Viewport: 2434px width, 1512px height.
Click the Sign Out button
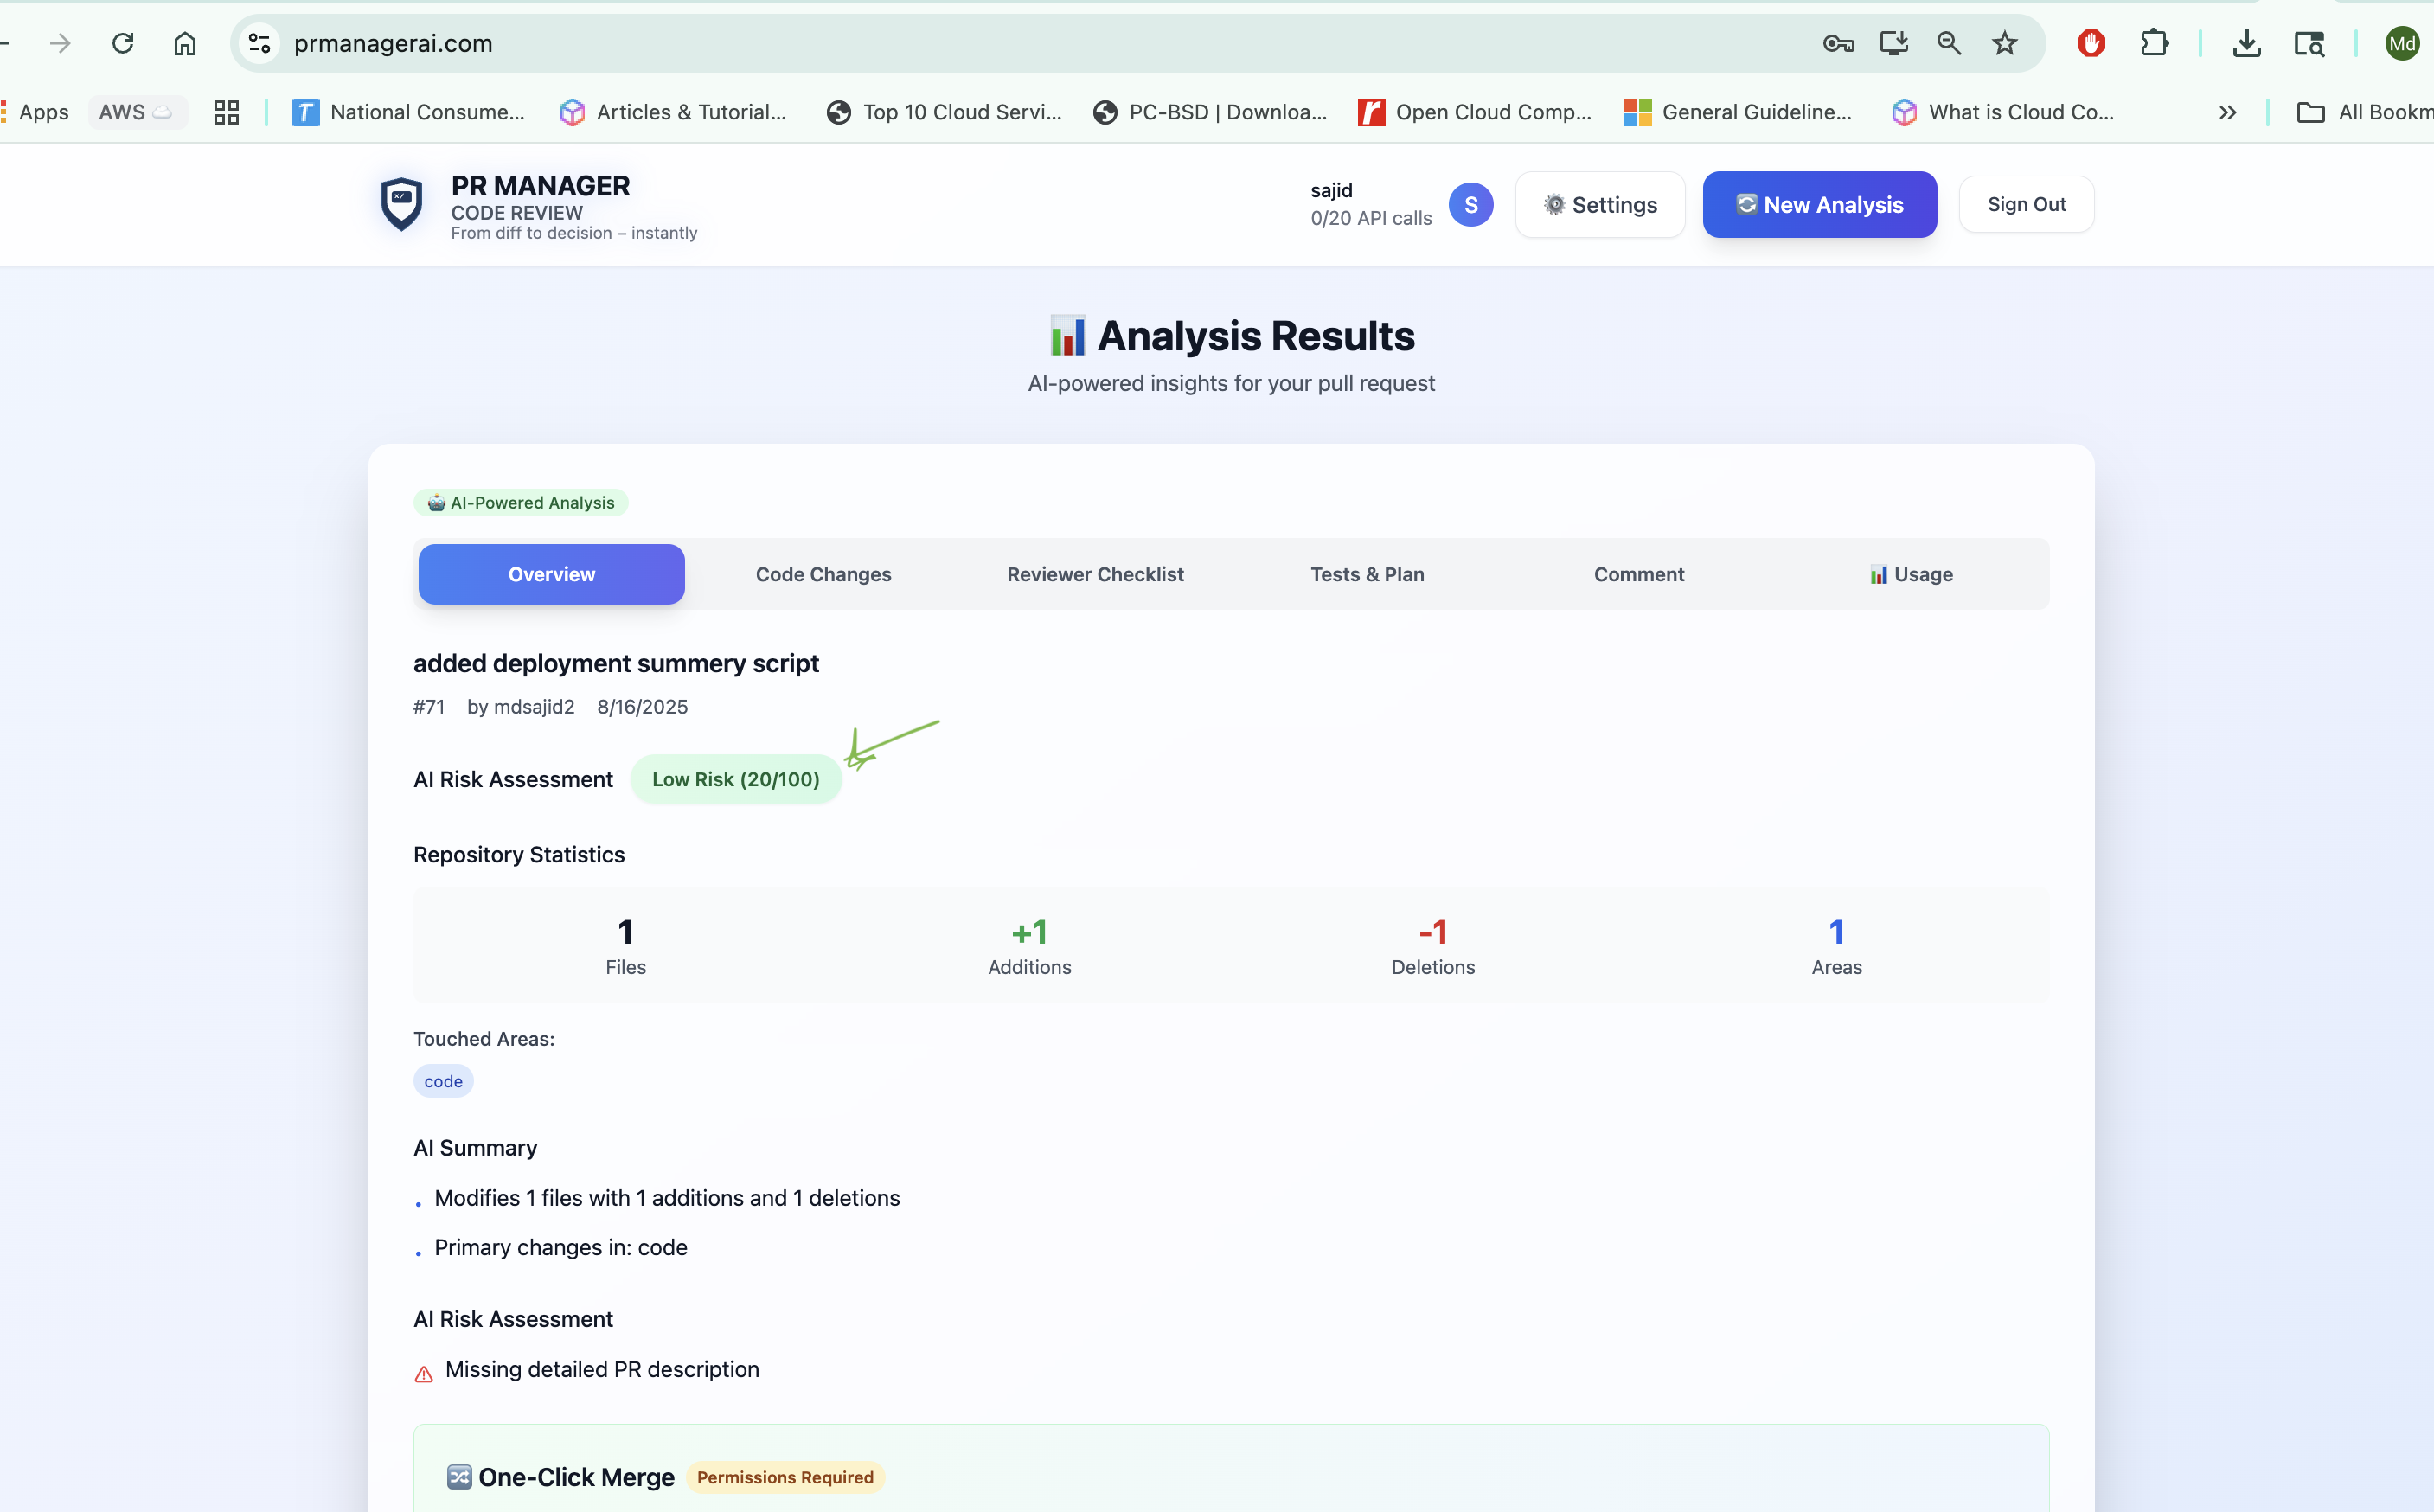[2026, 204]
